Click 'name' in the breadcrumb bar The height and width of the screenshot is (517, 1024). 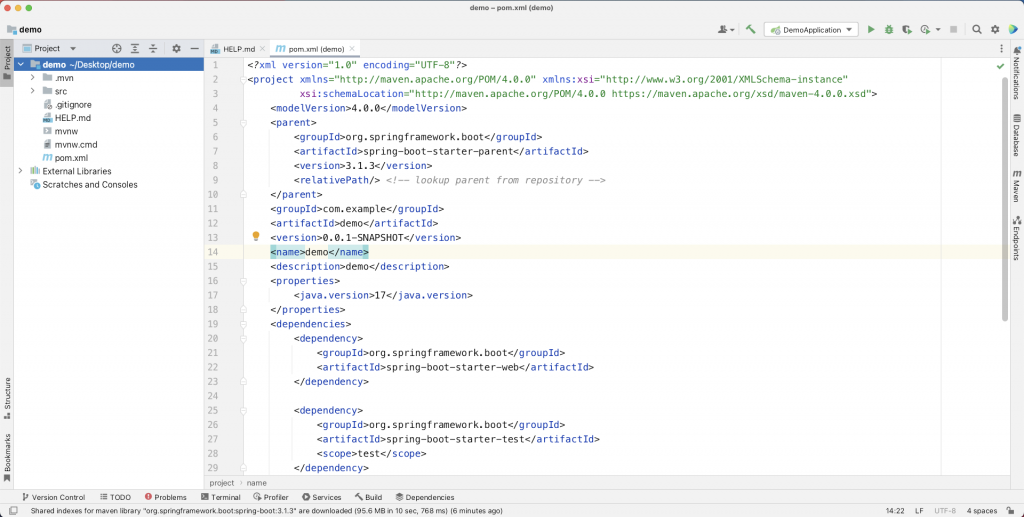[257, 483]
